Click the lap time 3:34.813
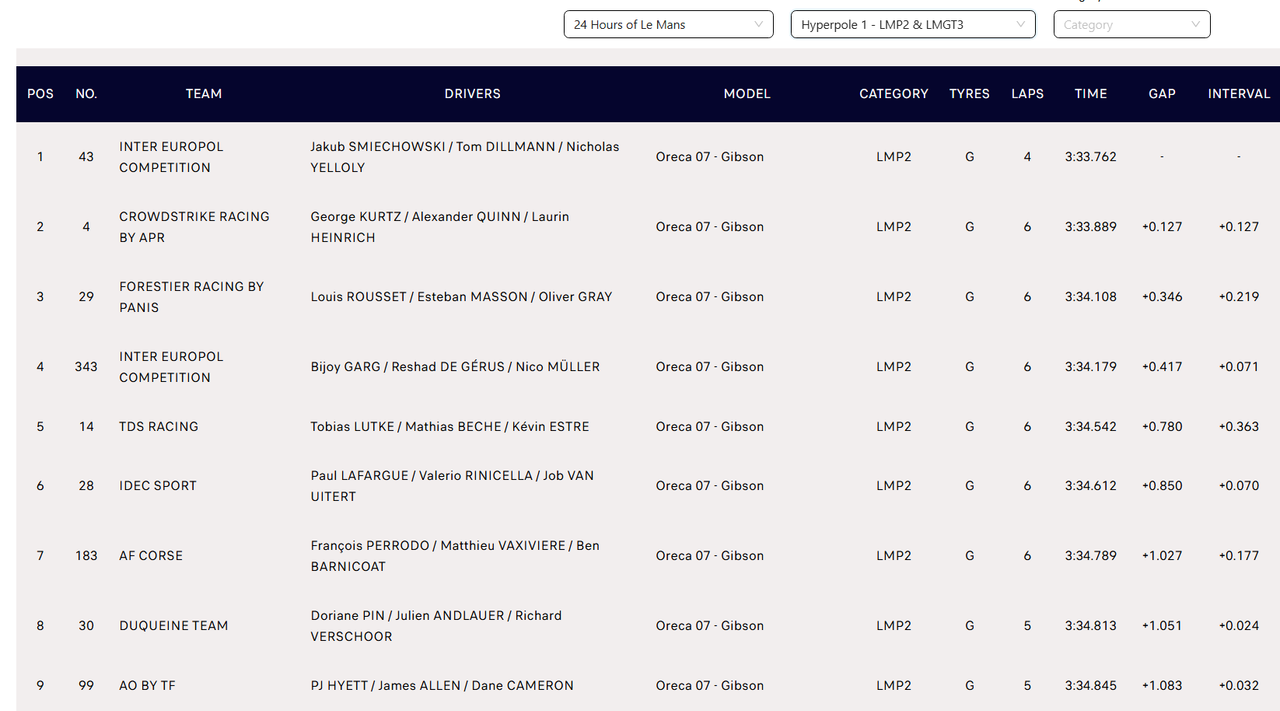Image resolution: width=1280 pixels, height=711 pixels. pyautogui.click(x=1091, y=626)
